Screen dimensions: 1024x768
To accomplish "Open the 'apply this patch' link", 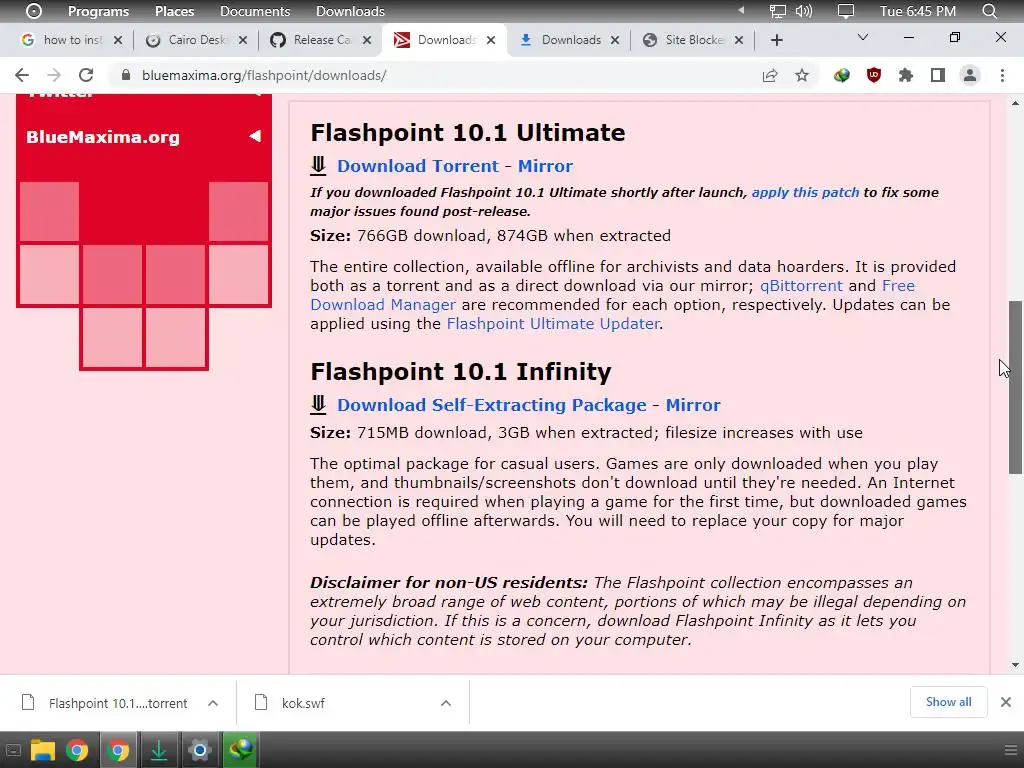I will click(805, 192).
